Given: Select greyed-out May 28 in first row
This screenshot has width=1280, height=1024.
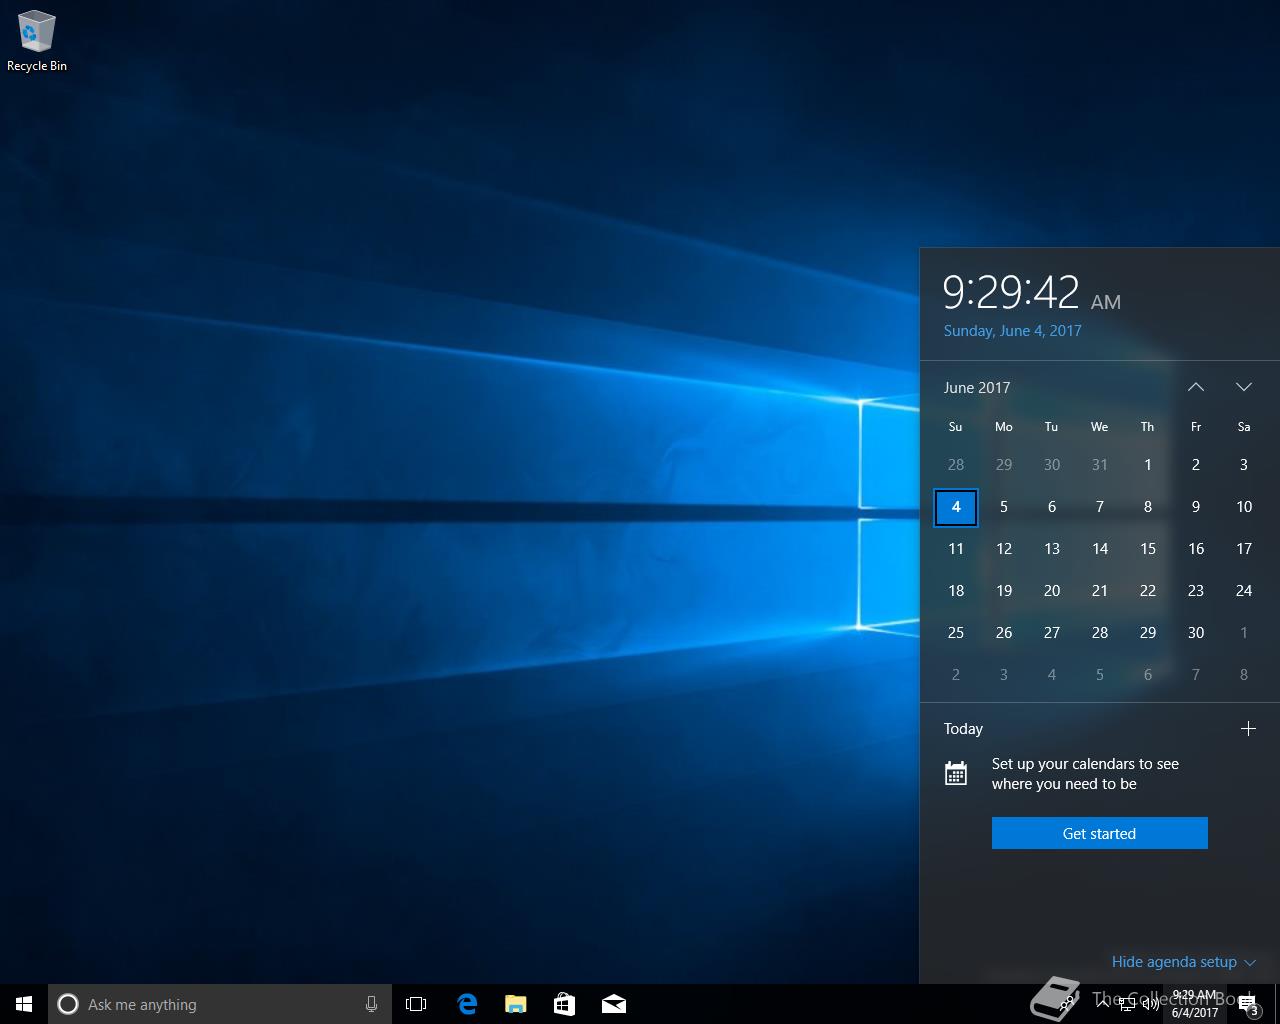Looking at the screenshot, I should point(956,465).
